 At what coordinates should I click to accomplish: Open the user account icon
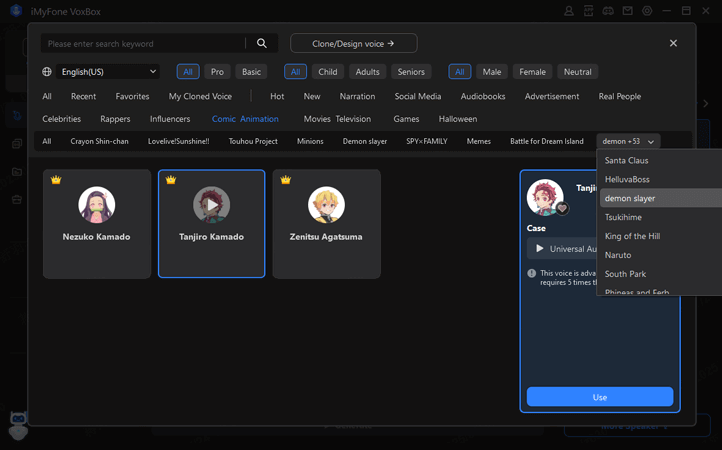point(569,11)
